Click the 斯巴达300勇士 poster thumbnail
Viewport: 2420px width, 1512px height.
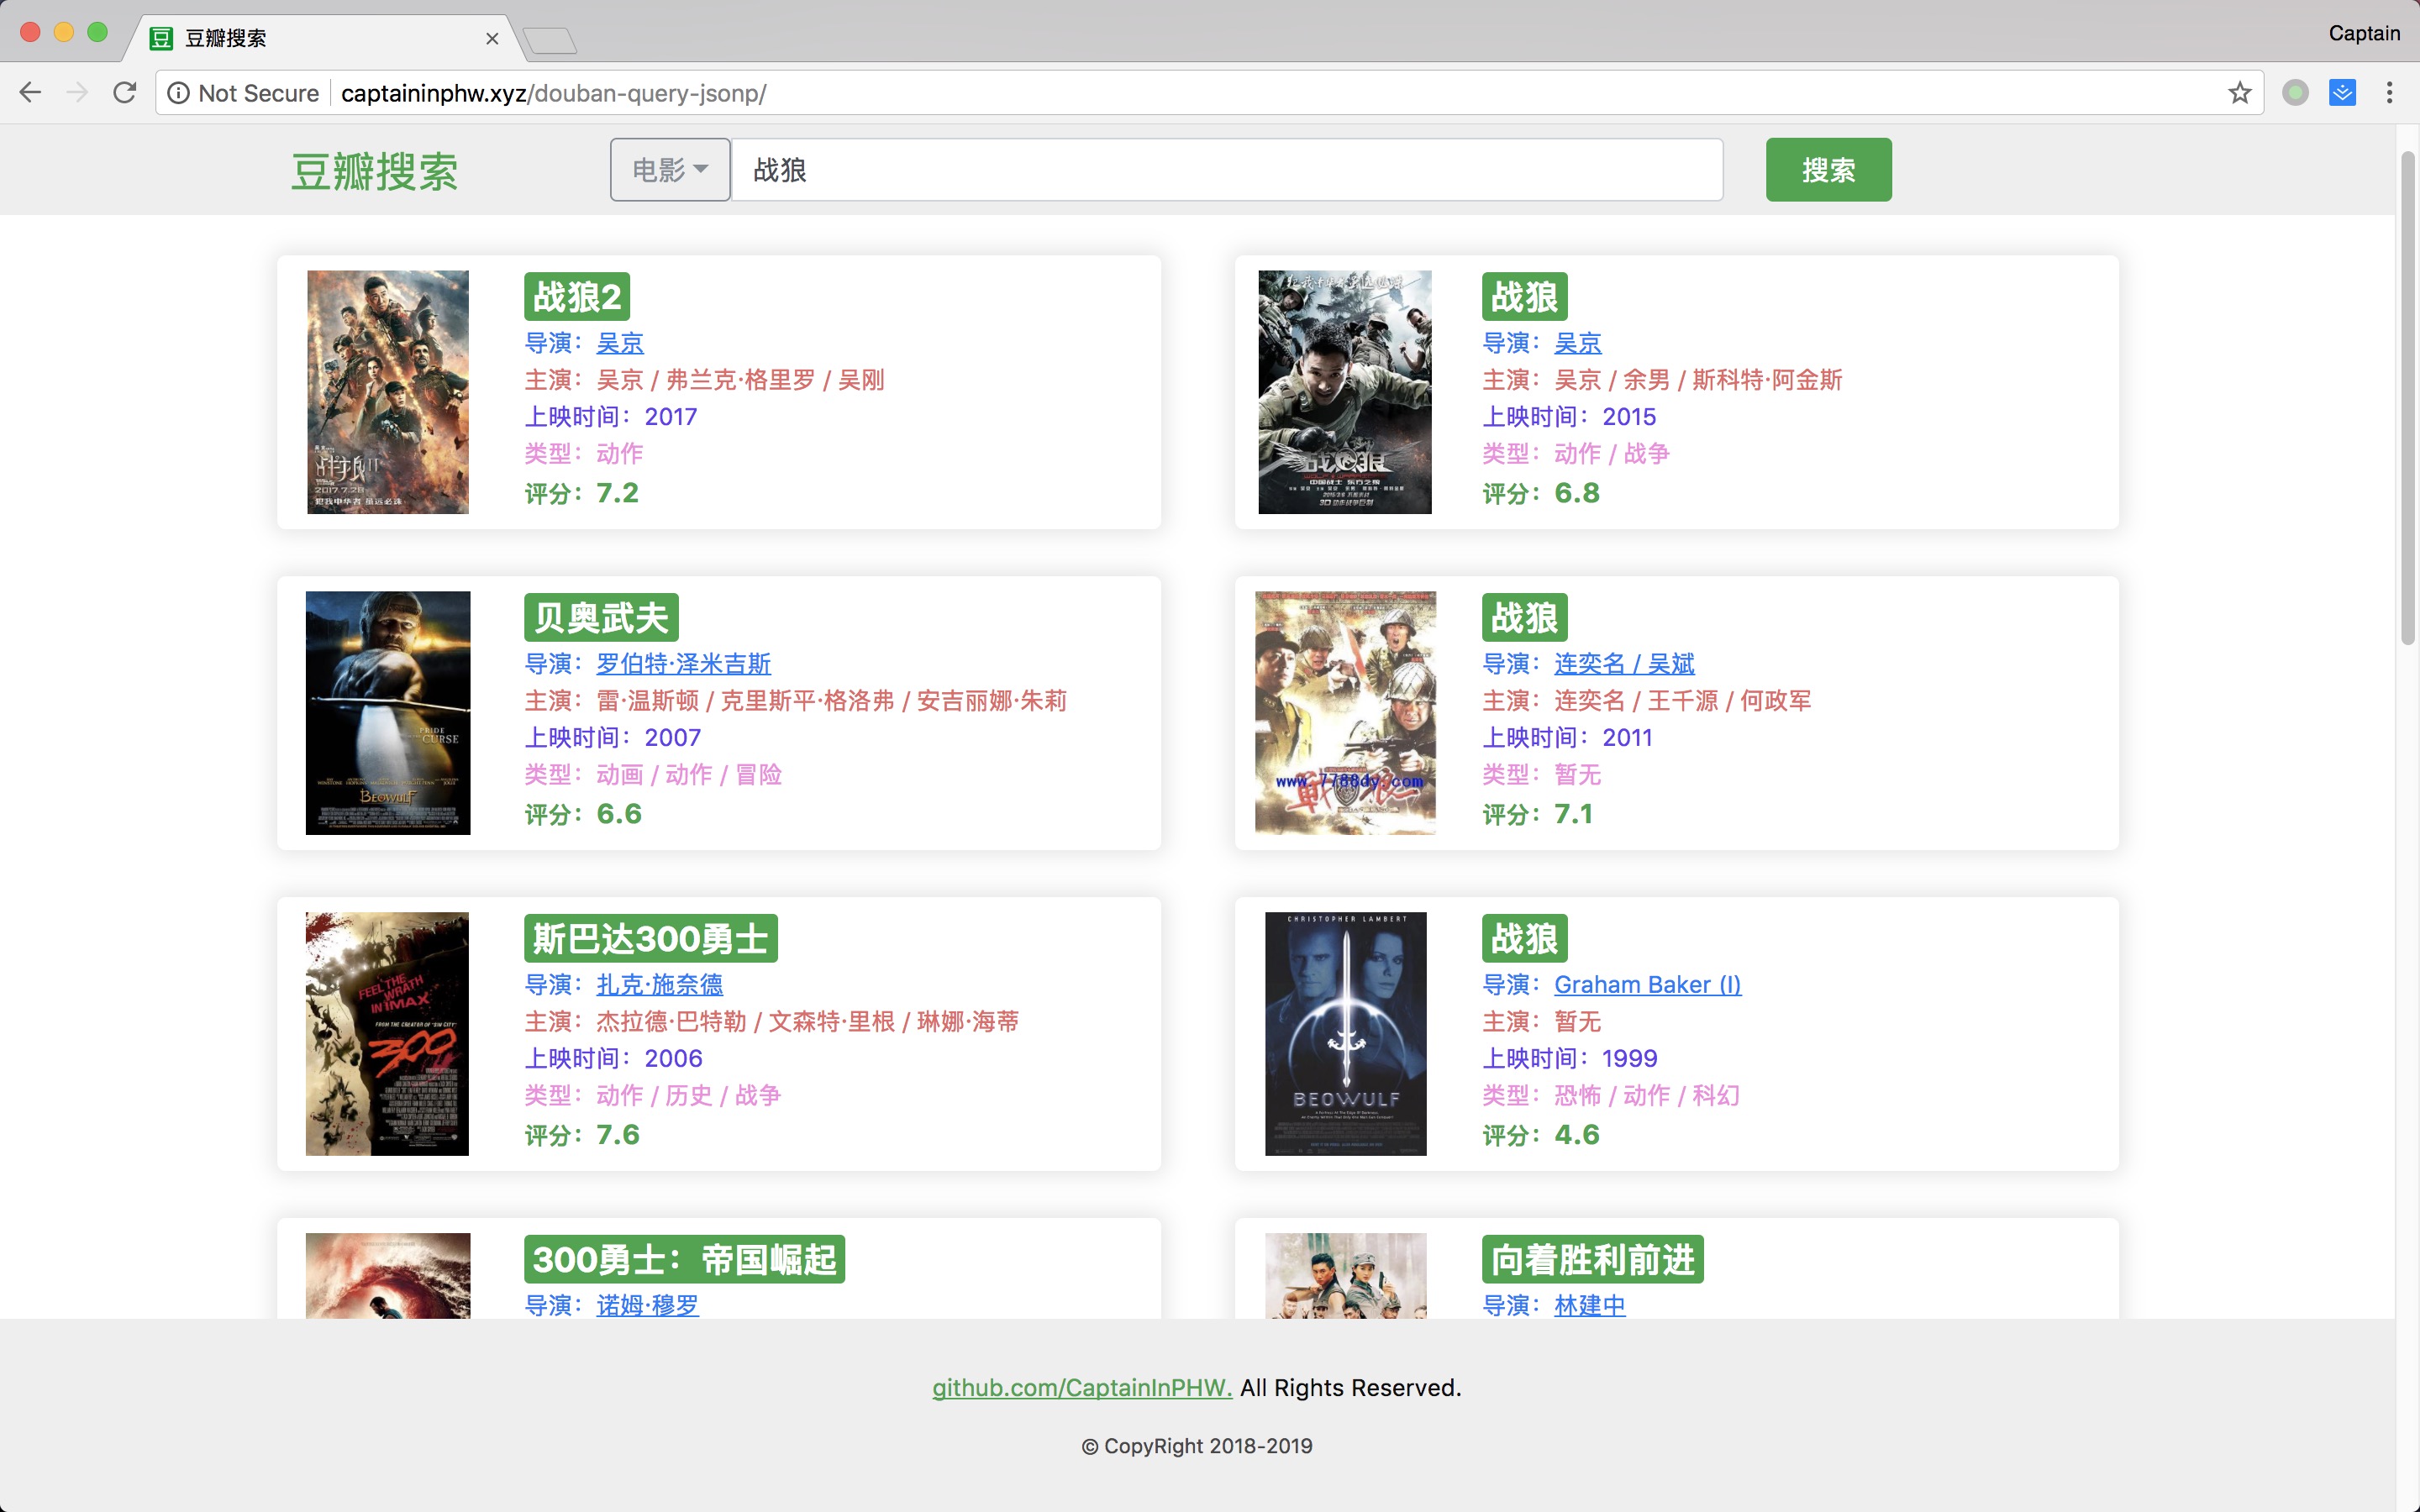point(388,1034)
